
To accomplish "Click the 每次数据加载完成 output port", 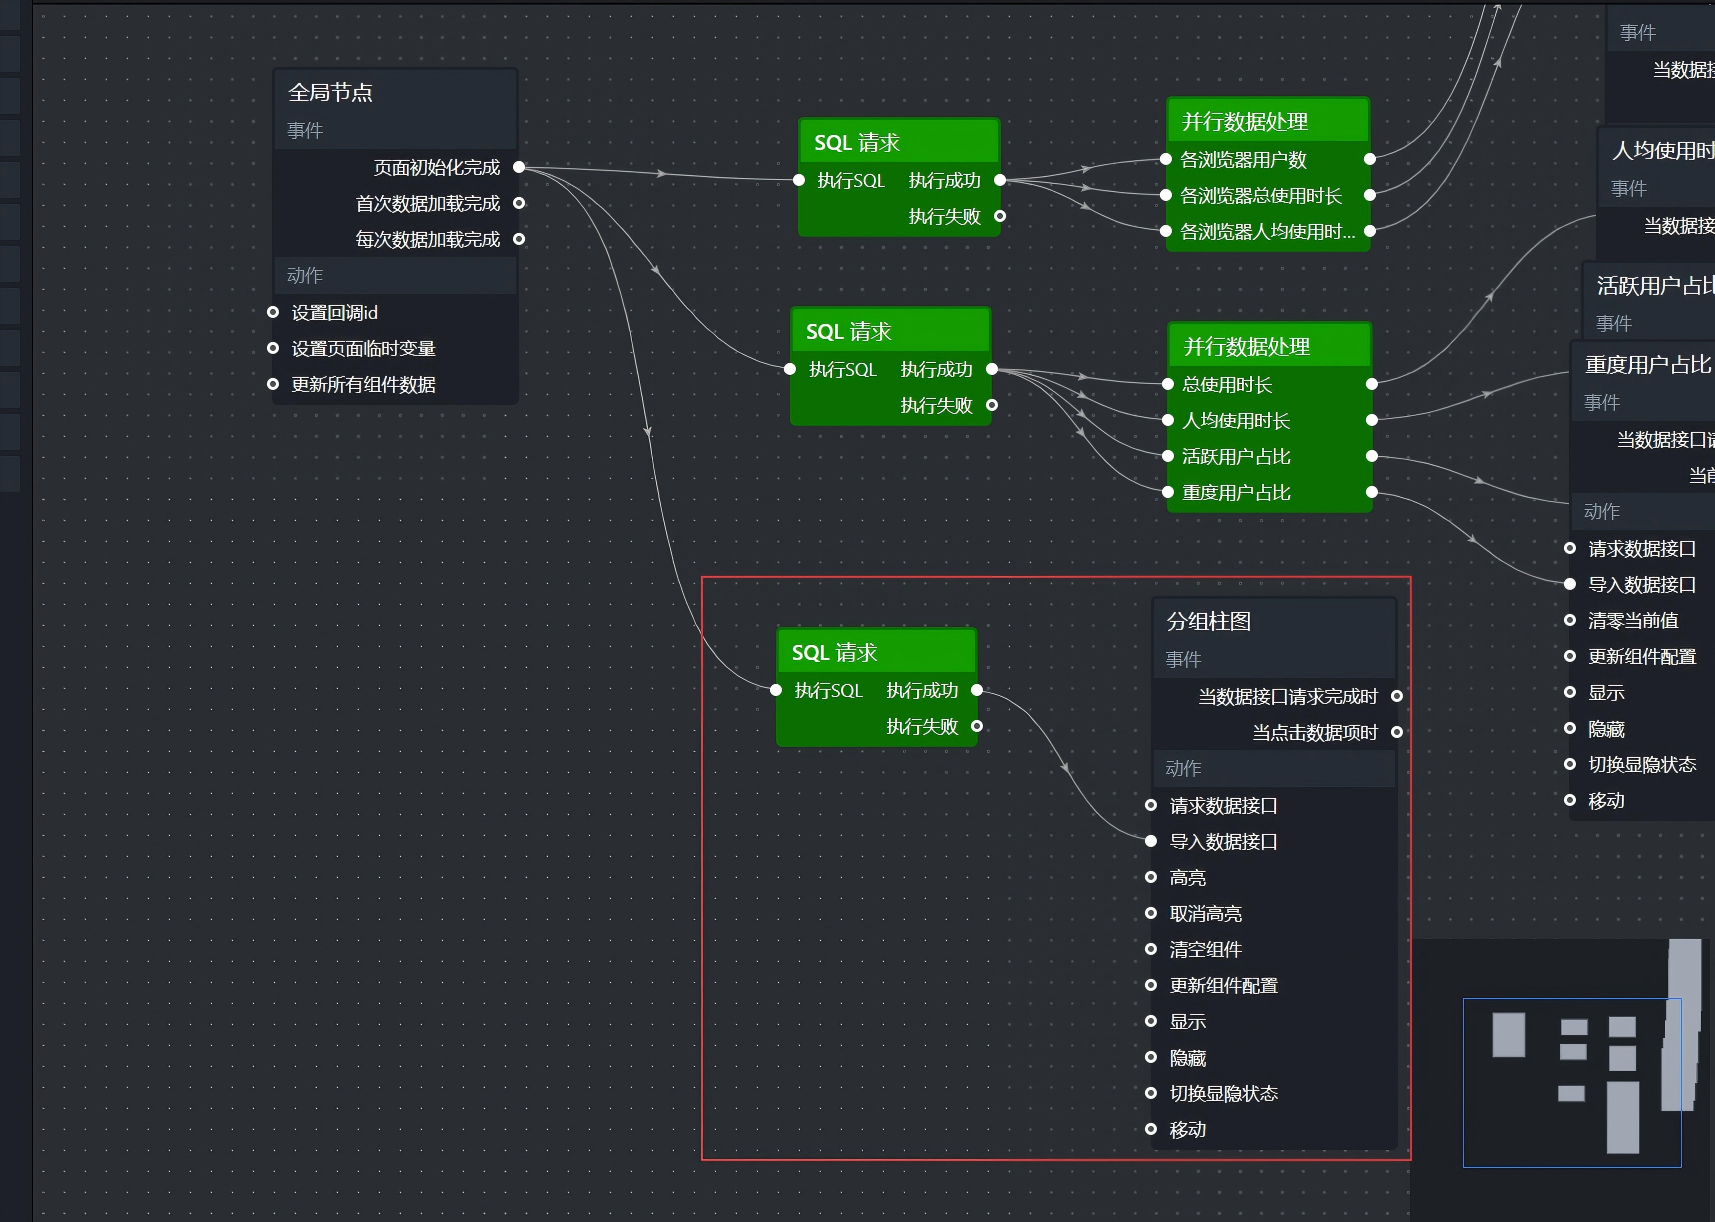I will [519, 239].
